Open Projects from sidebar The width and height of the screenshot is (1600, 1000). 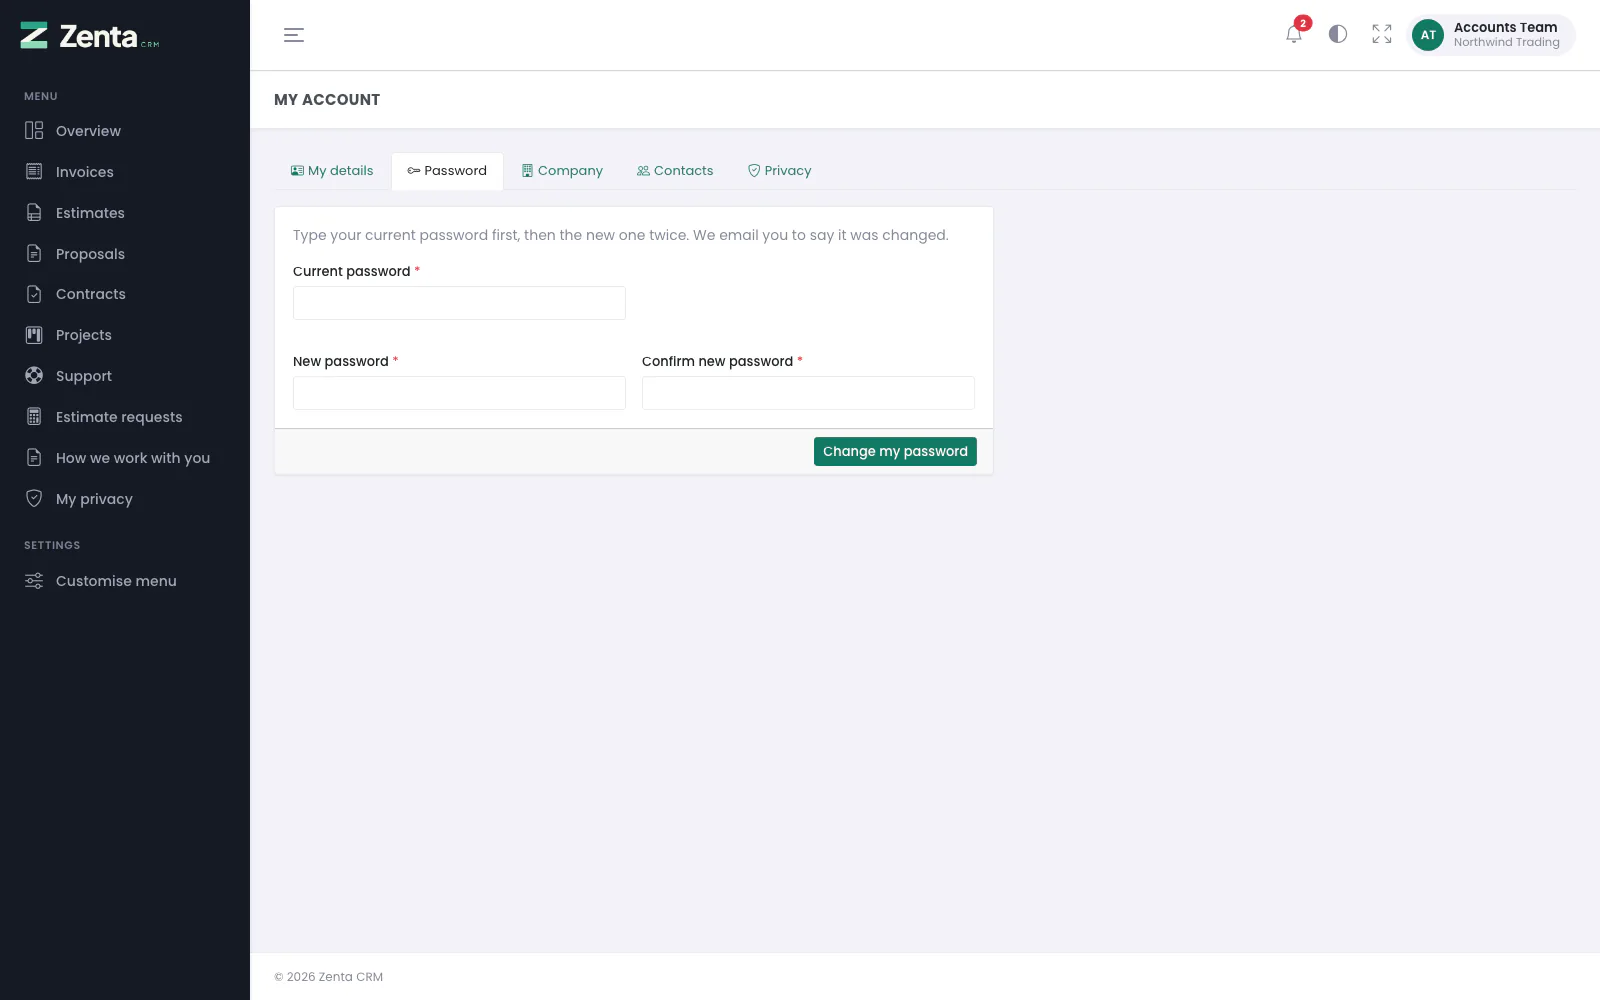tap(125, 335)
